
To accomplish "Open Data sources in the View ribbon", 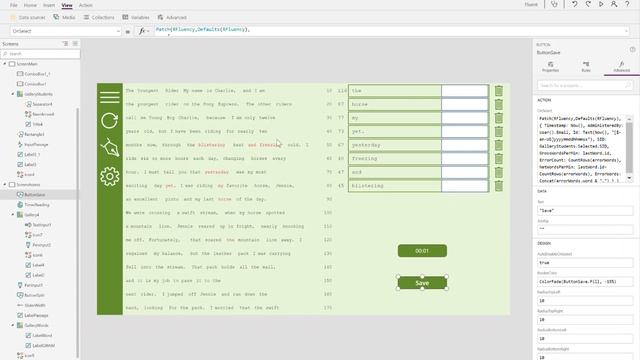I will tap(28, 18).
